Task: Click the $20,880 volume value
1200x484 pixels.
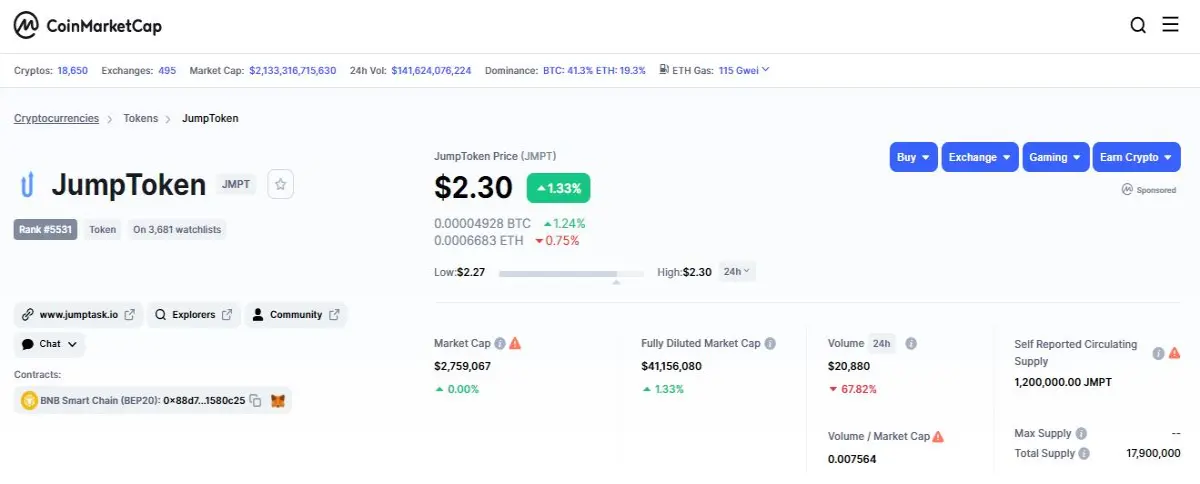Action: tap(848, 366)
